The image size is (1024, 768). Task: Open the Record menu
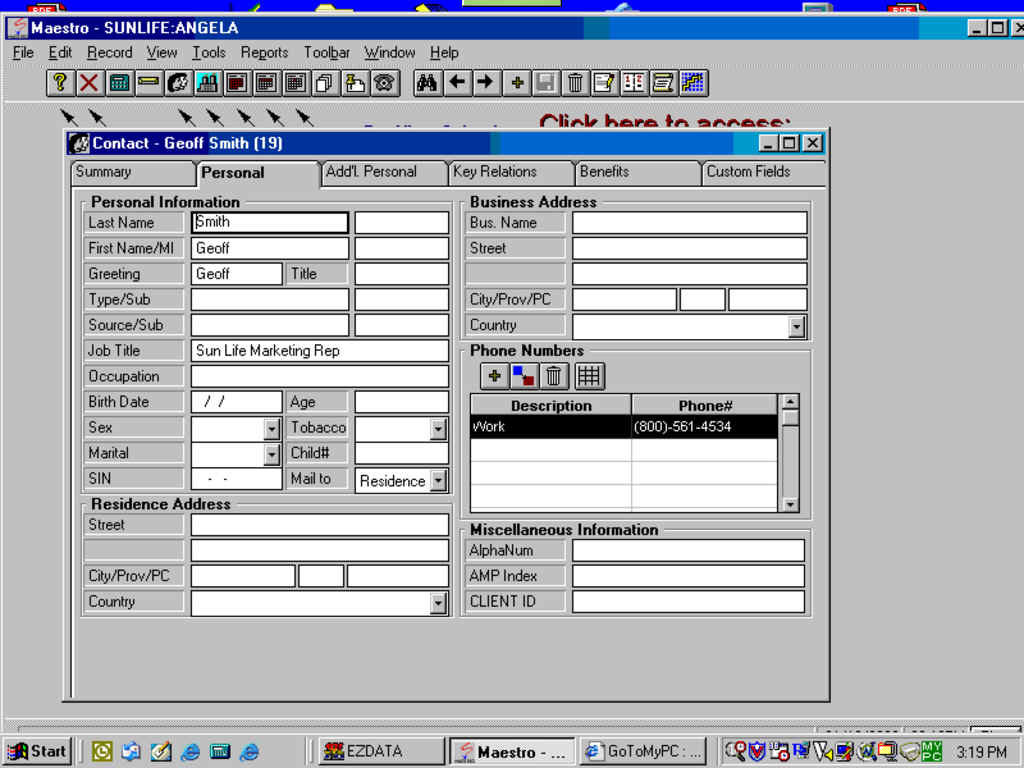[x=110, y=52]
